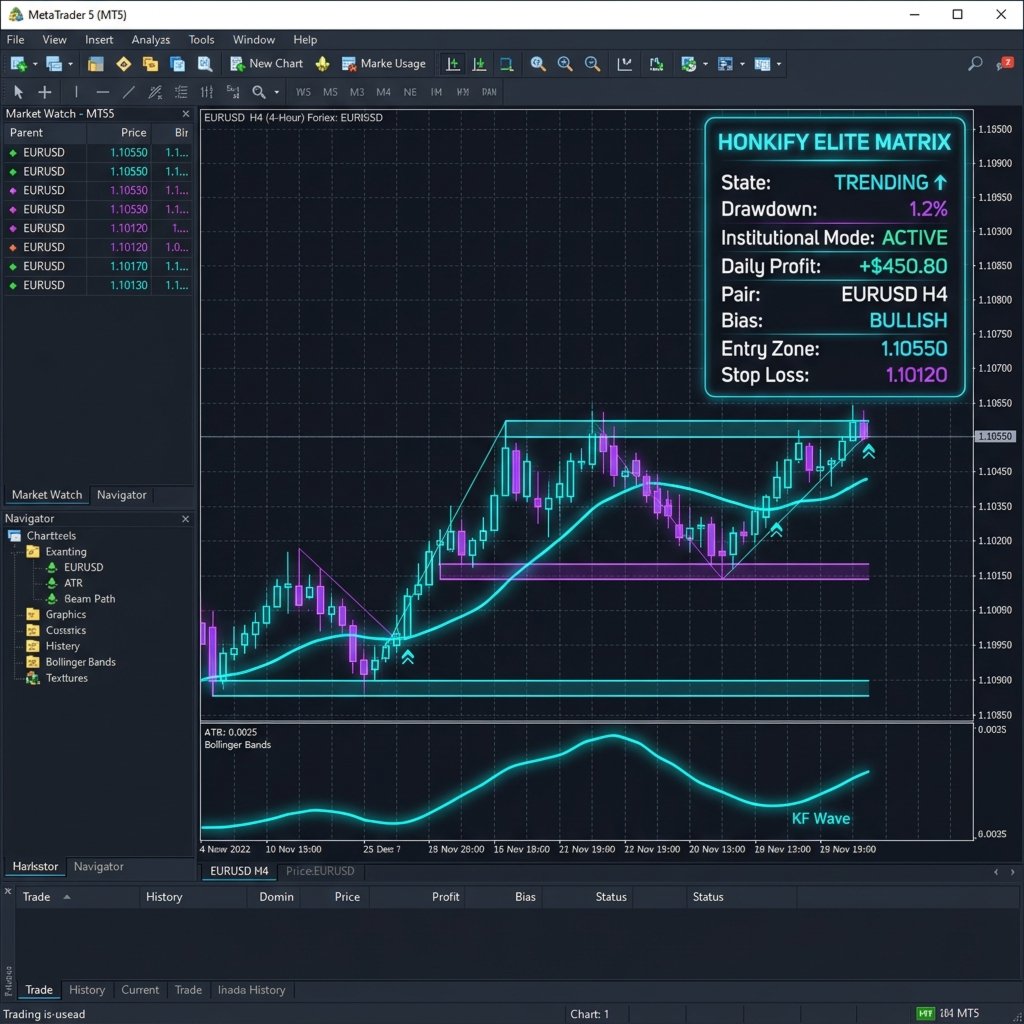
Task: Select the equidistant channel tool
Action: click(155, 92)
